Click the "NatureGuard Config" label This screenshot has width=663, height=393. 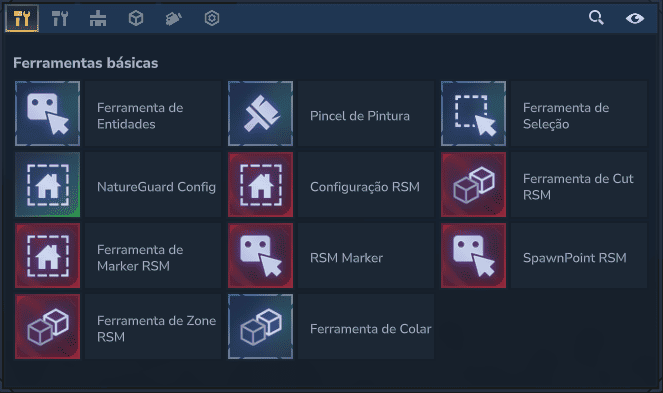click(x=156, y=187)
